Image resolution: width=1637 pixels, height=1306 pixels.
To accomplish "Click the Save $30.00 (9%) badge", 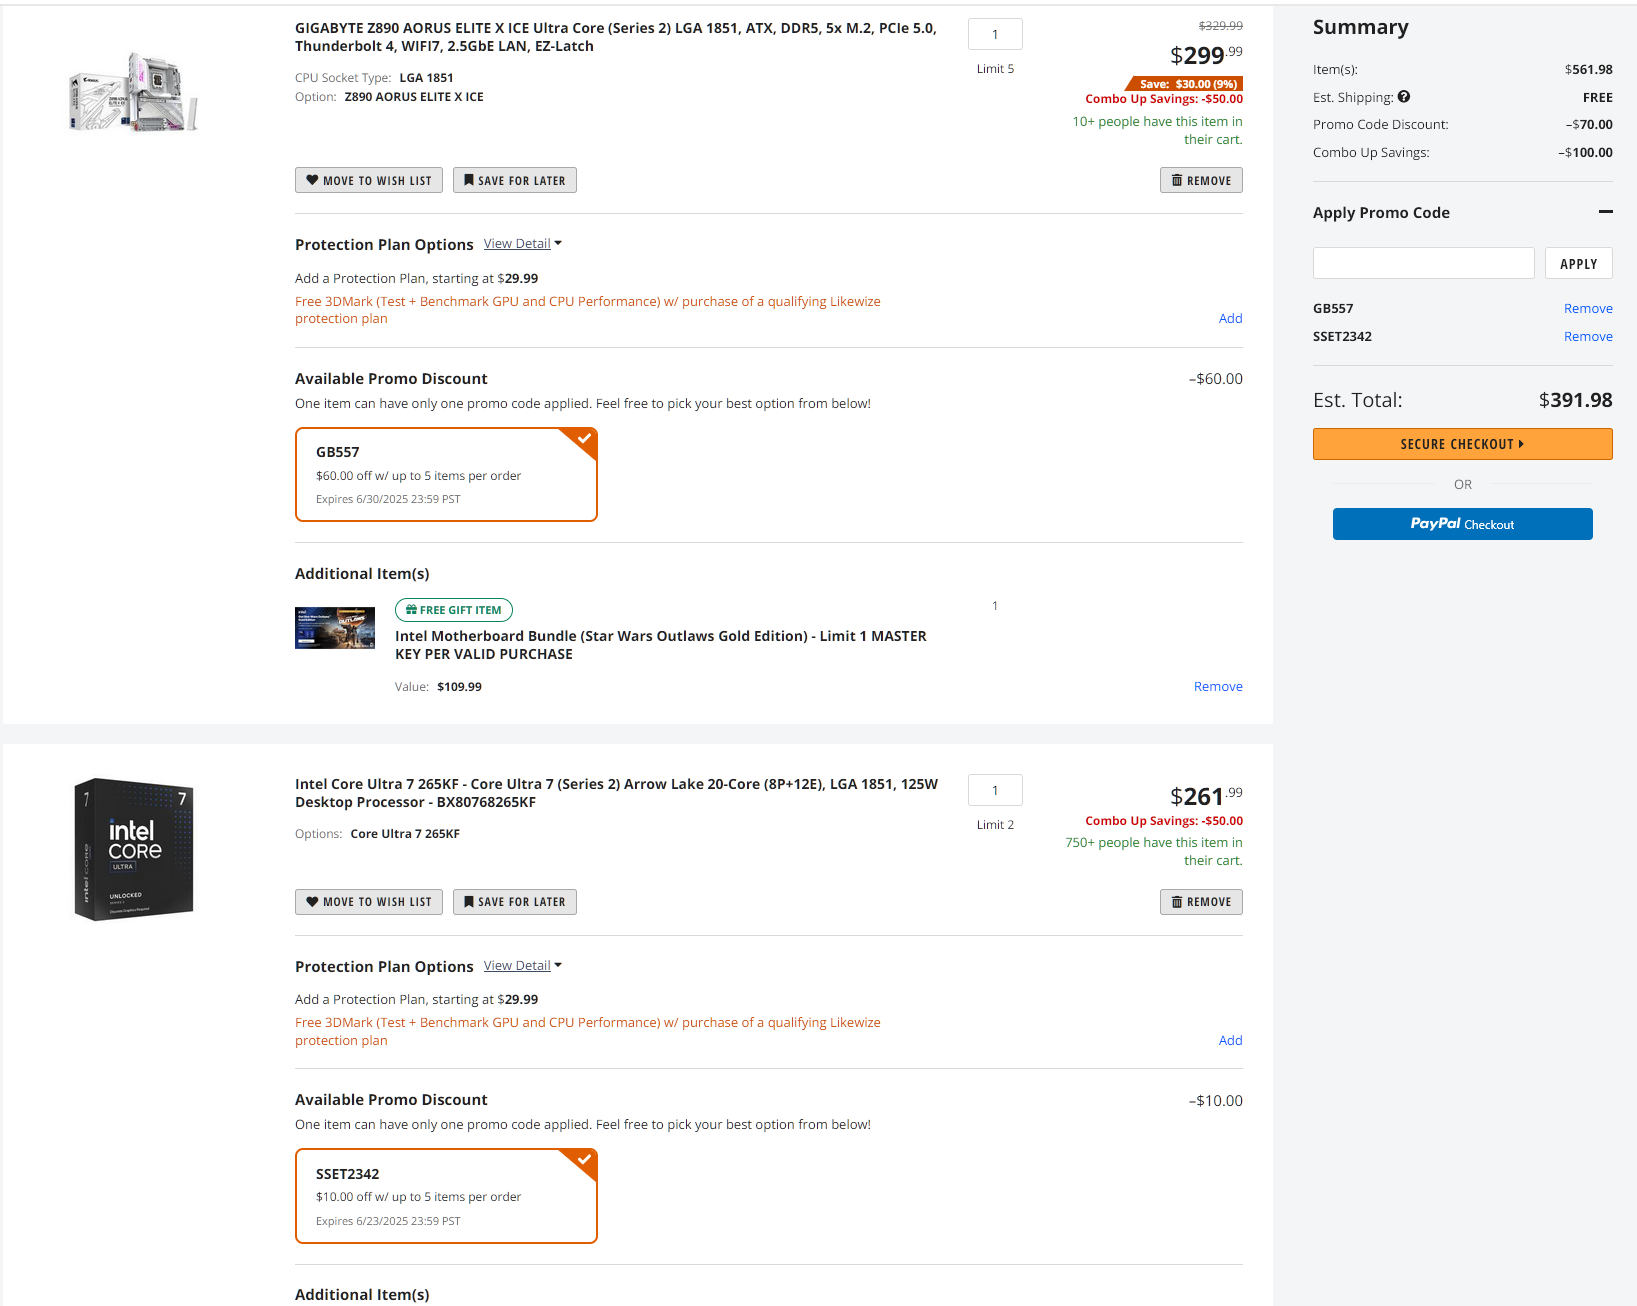I will coord(1185,84).
